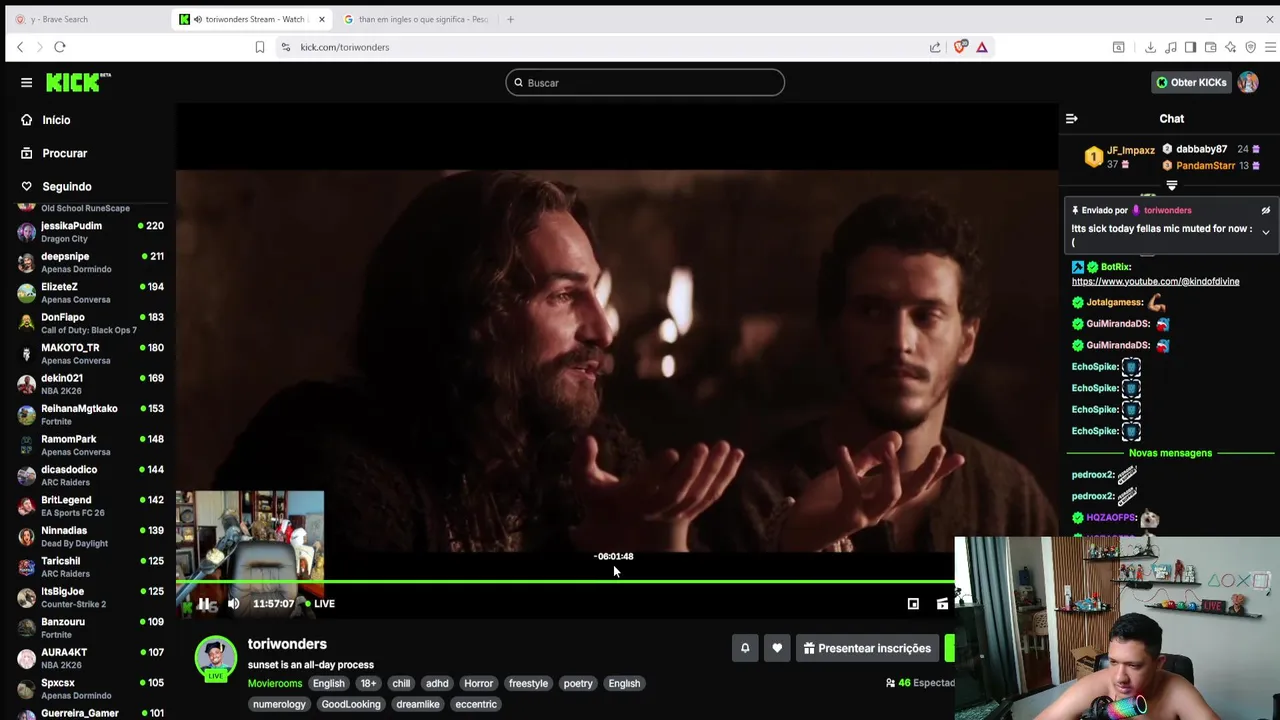1280x720 pixels.
Task: Select the Horror tag
Action: [x=478, y=683]
